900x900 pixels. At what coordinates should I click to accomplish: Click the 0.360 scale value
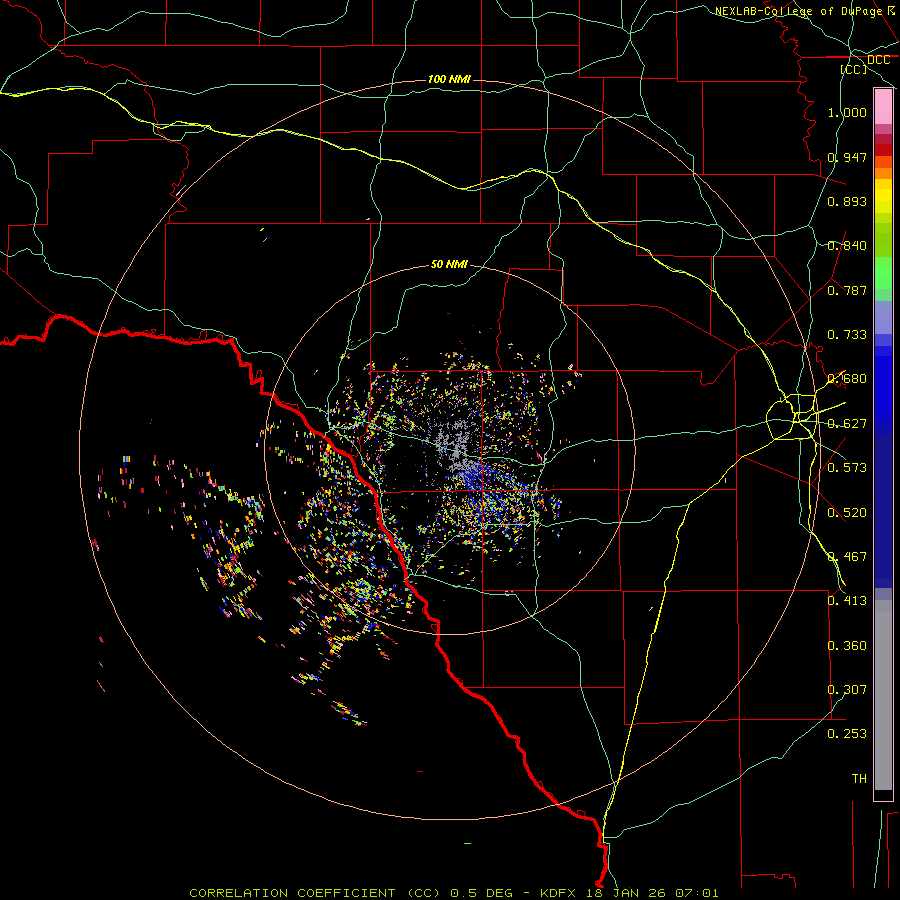click(847, 646)
